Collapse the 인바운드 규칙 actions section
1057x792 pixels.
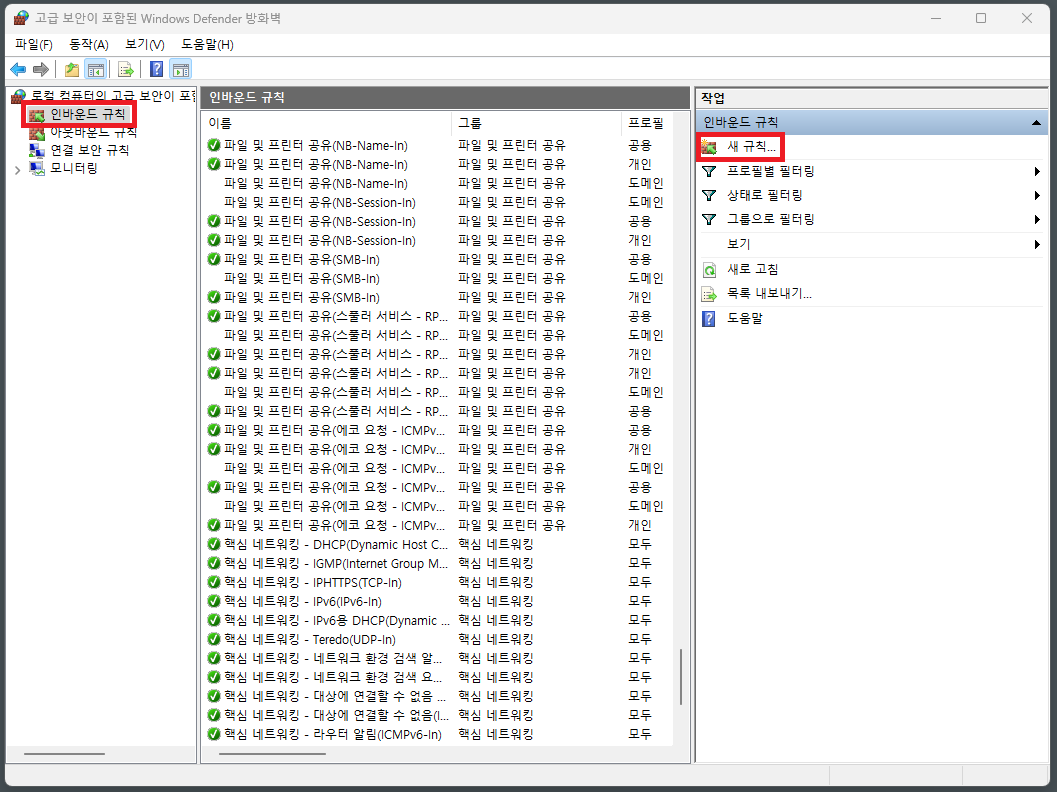point(1036,122)
